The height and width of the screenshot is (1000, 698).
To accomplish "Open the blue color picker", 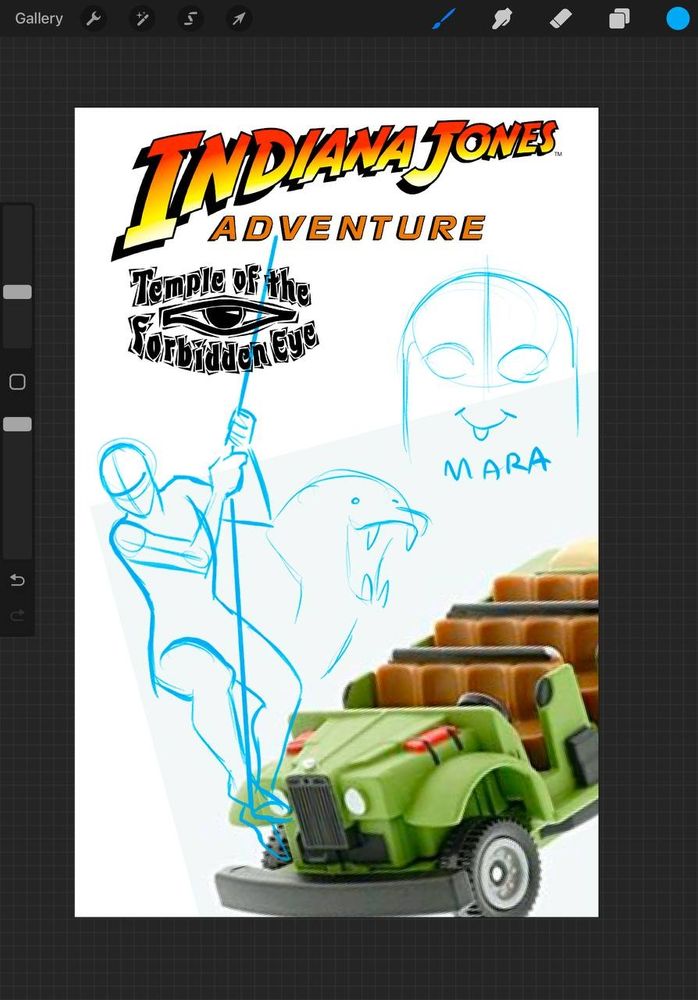I will [x=678, y=19].
